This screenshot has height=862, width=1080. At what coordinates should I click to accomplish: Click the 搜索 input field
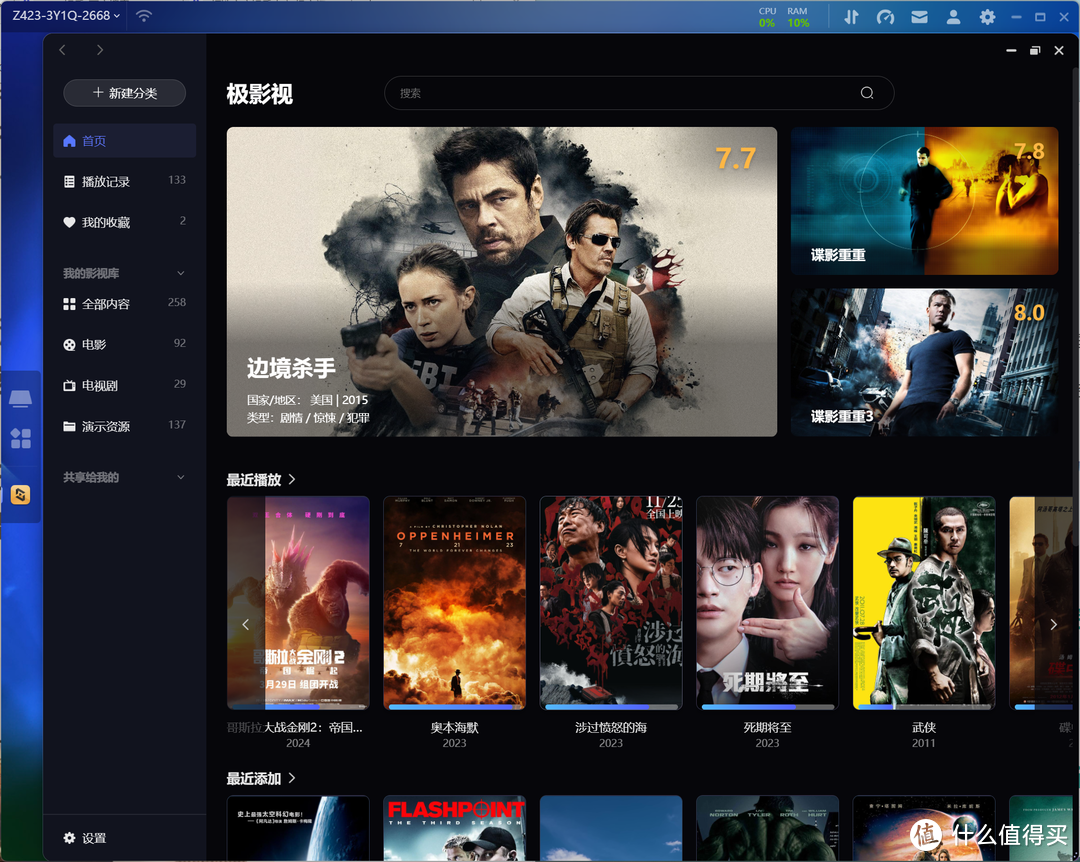(x=620, y=93)
